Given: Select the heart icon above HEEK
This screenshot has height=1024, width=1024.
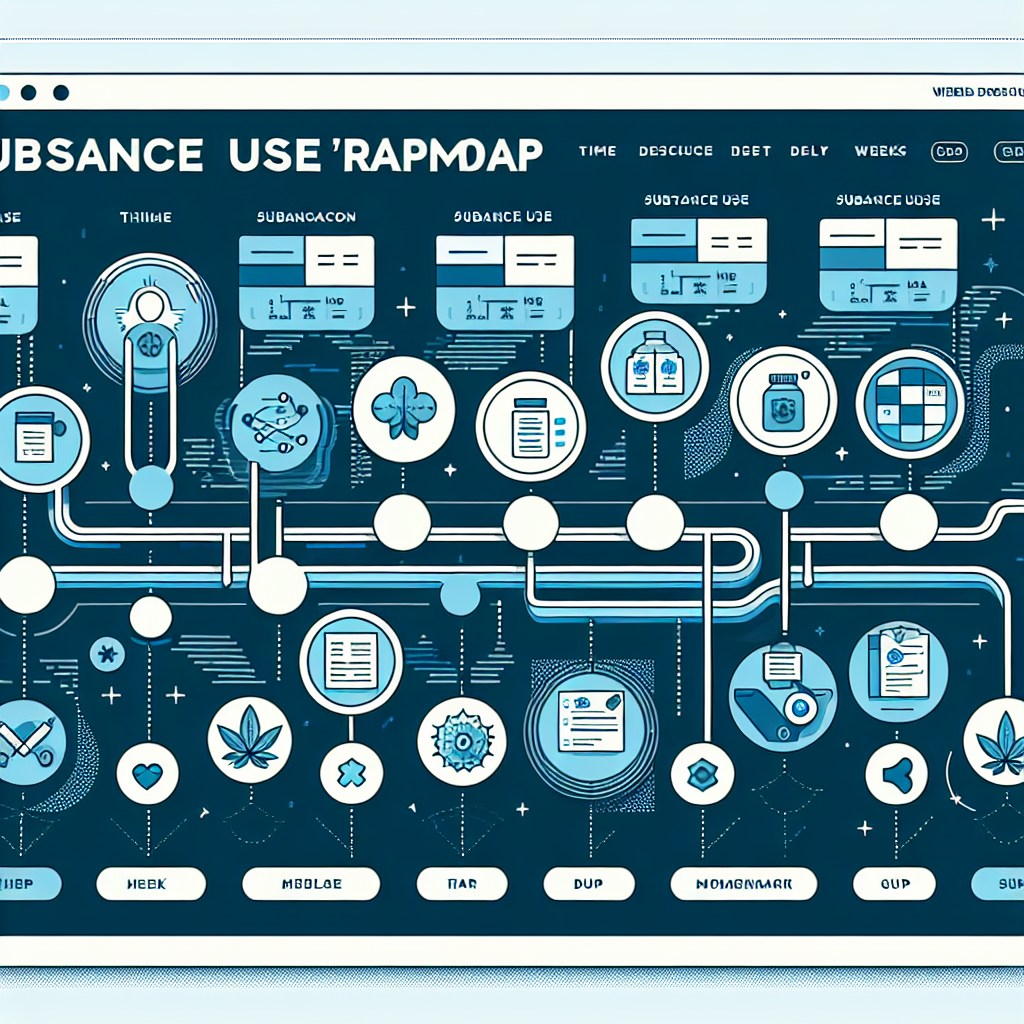Looking at the screenshot, I should [x=149, y=775].
